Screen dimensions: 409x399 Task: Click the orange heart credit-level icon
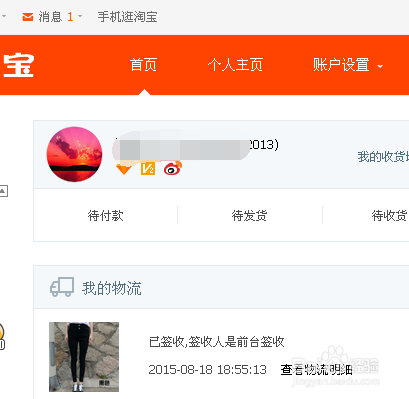pos(124,169)
